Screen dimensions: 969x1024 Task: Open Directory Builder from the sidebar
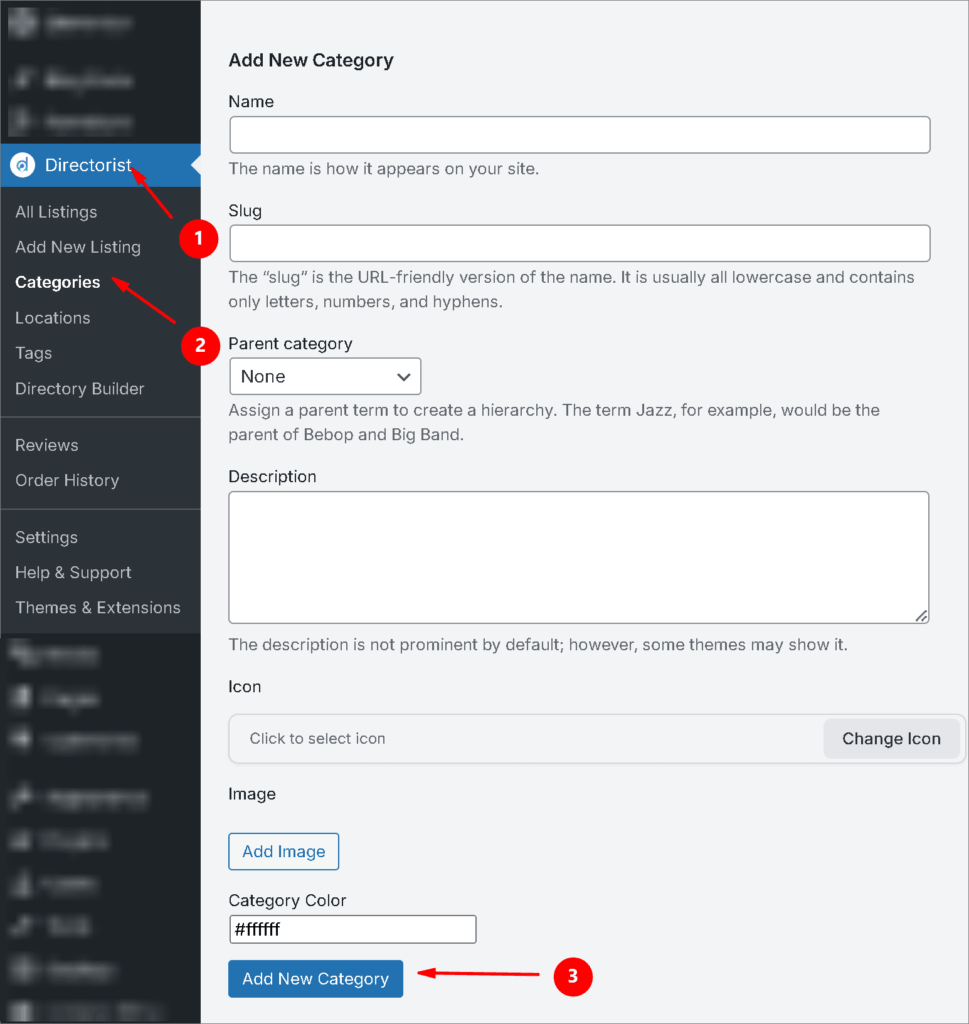click(80, 389)
